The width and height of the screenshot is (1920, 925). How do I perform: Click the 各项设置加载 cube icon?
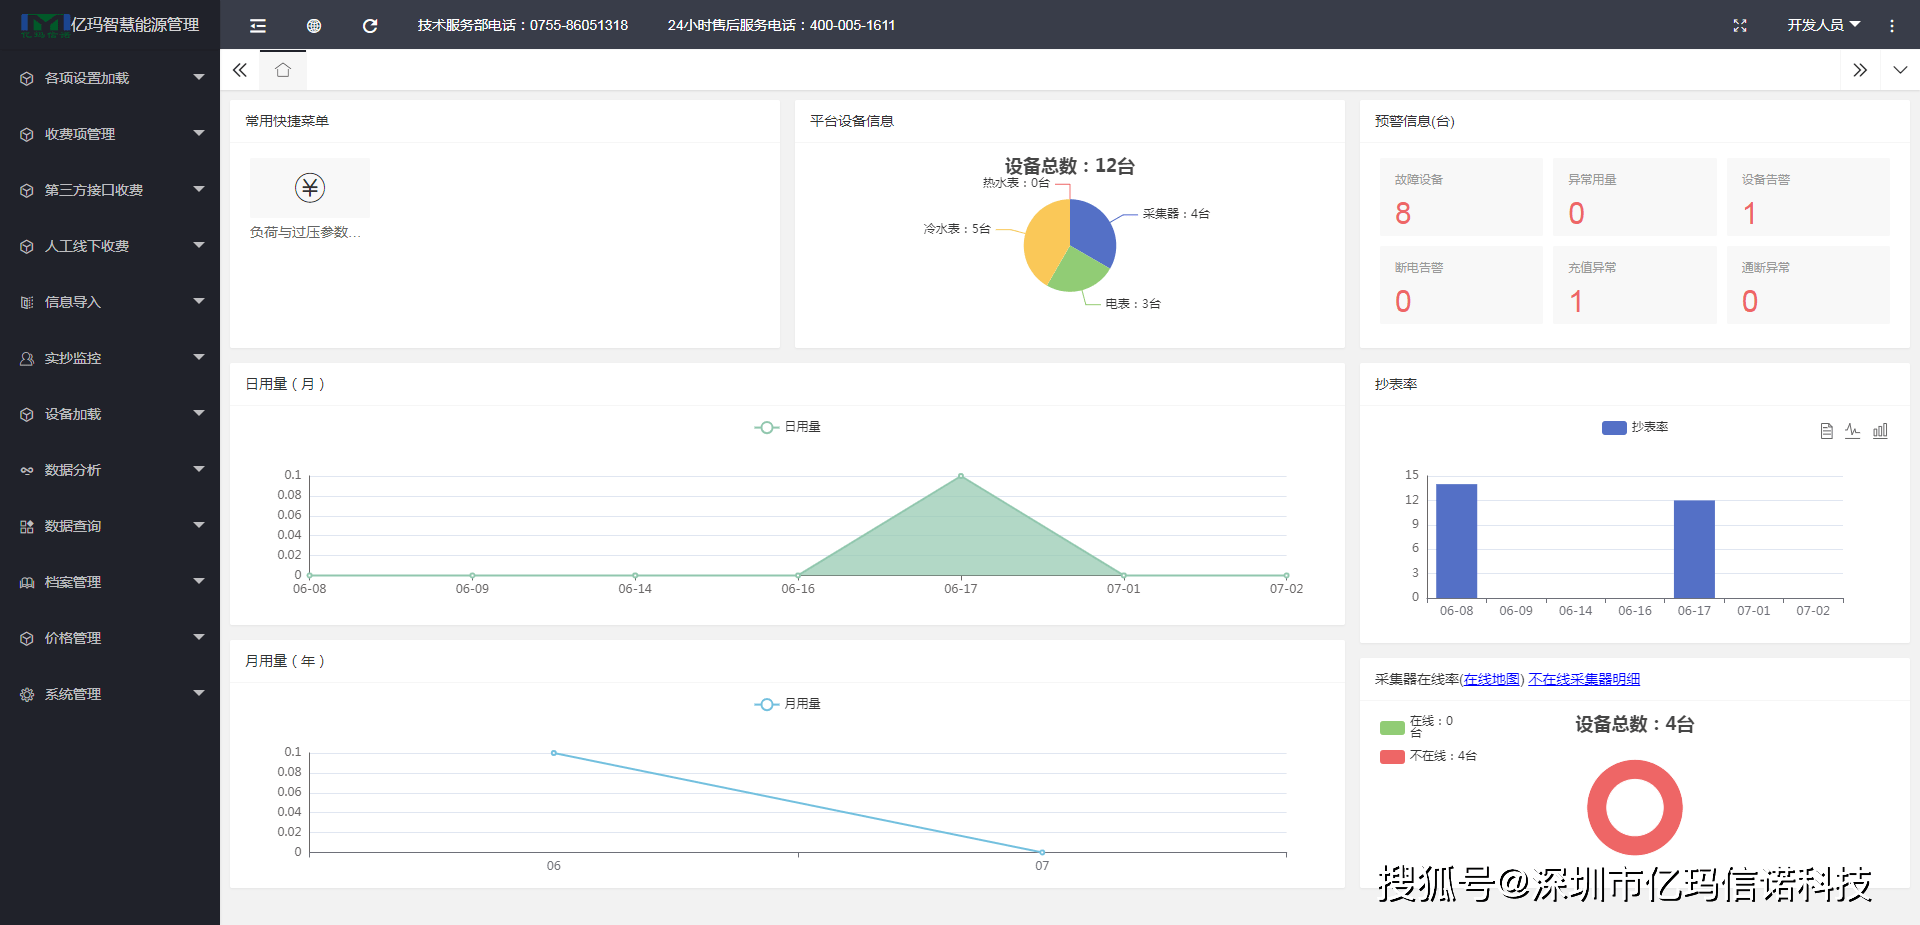tap(27, 78)
